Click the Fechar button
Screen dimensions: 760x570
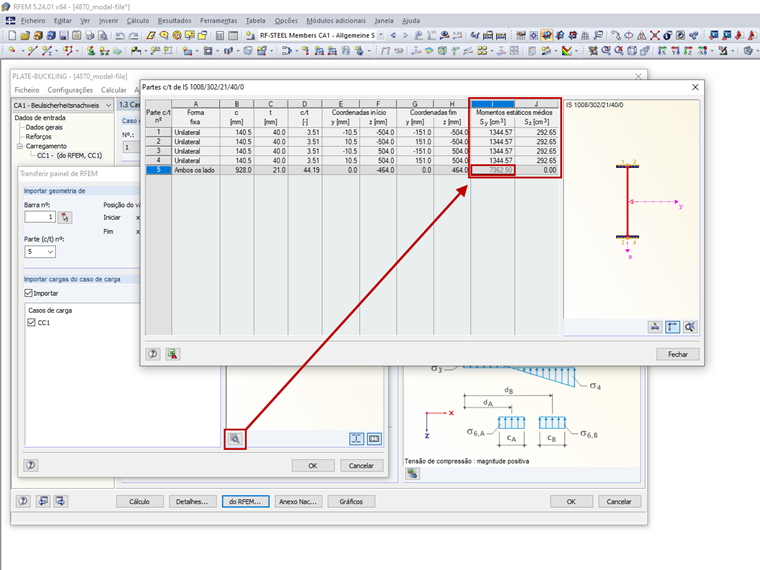coord(678,354)
